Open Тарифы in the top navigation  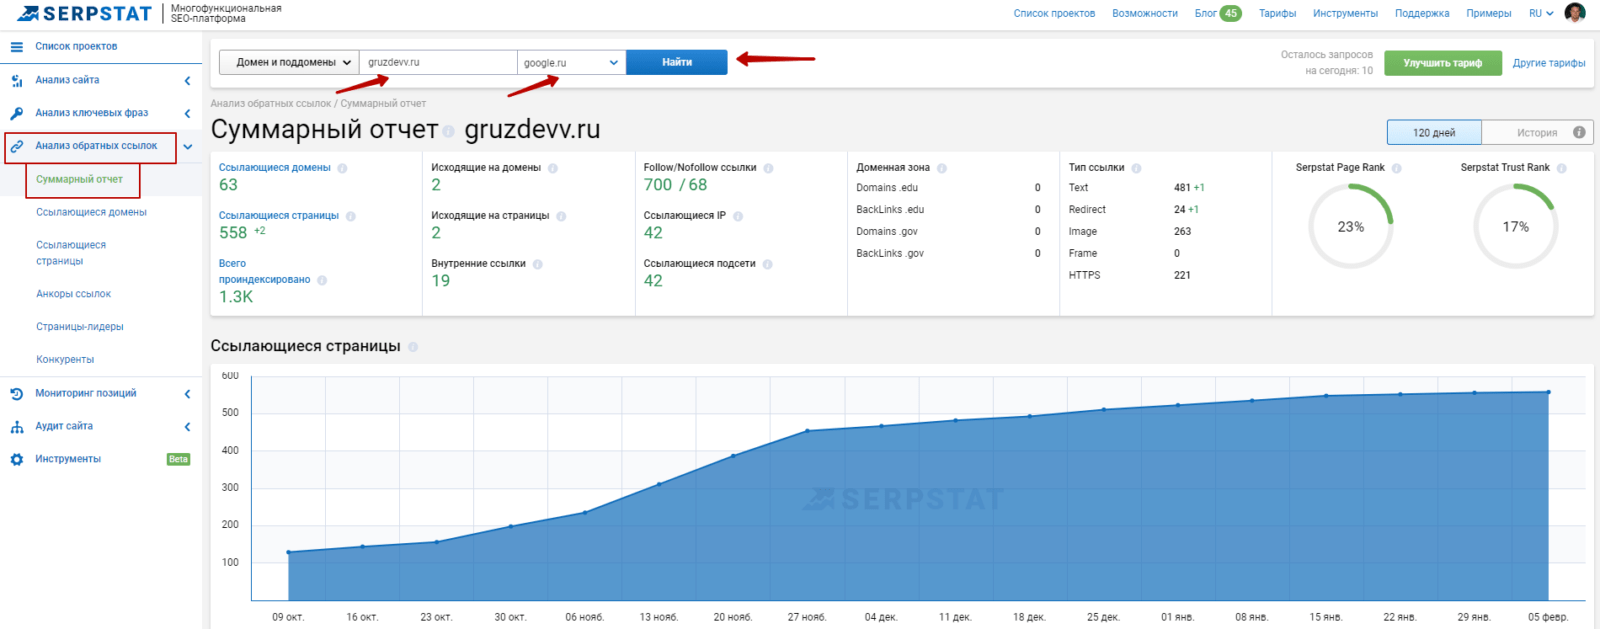(1277, 13)
